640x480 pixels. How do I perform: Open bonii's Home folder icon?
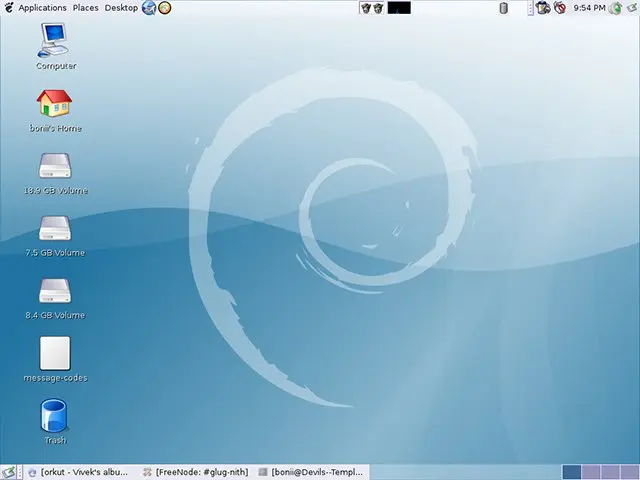(x=55, y=103)
